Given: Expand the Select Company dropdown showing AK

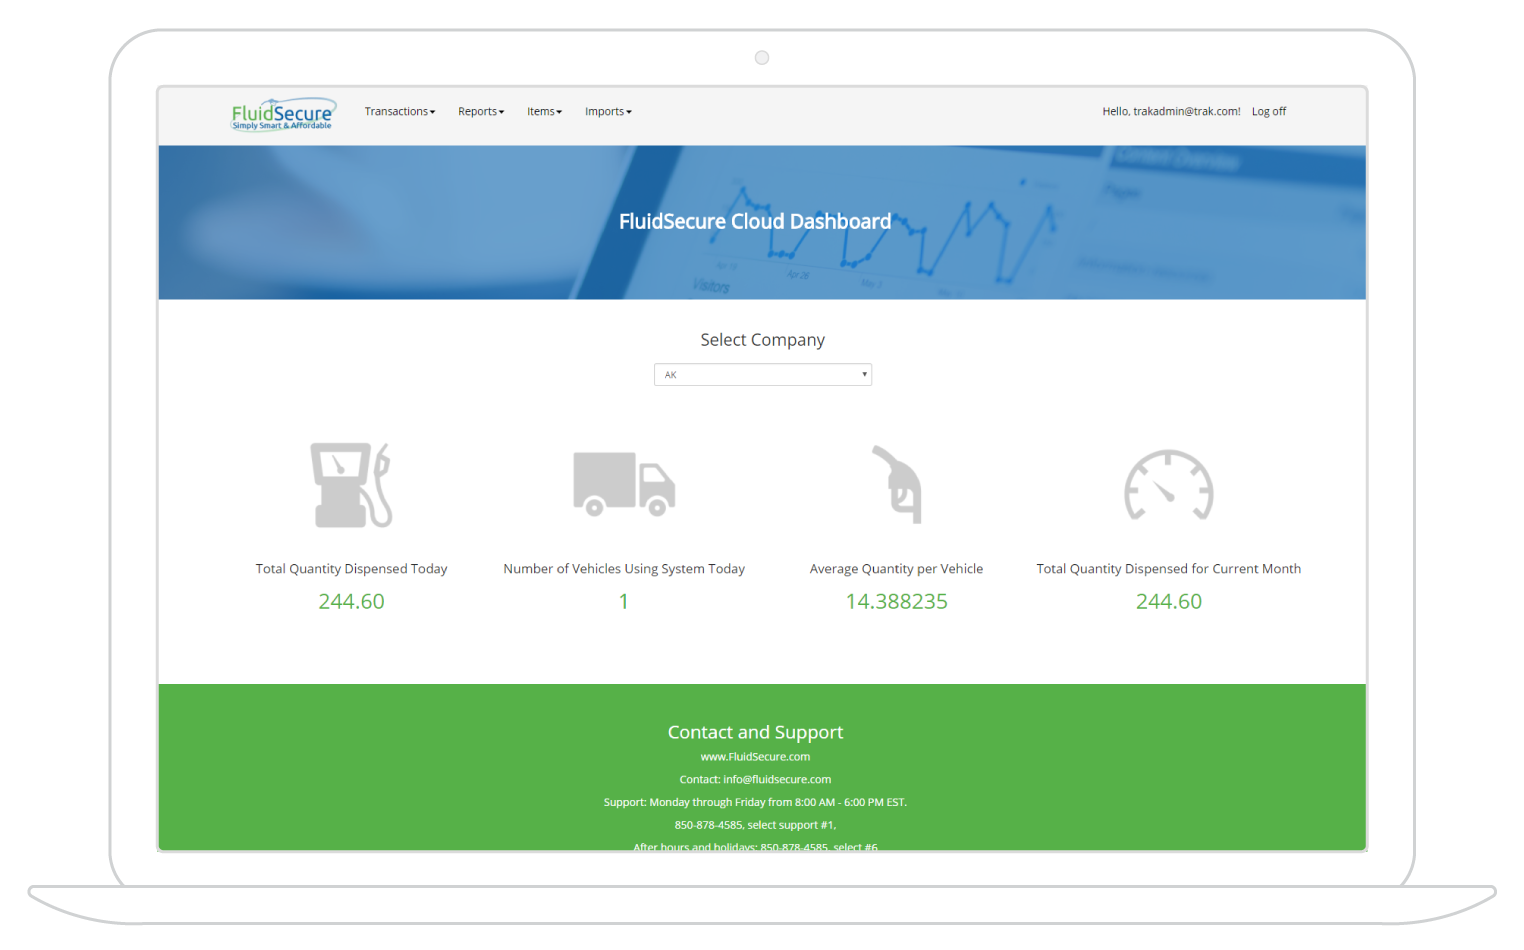Looking at the screenshot, I should point(763,374).
